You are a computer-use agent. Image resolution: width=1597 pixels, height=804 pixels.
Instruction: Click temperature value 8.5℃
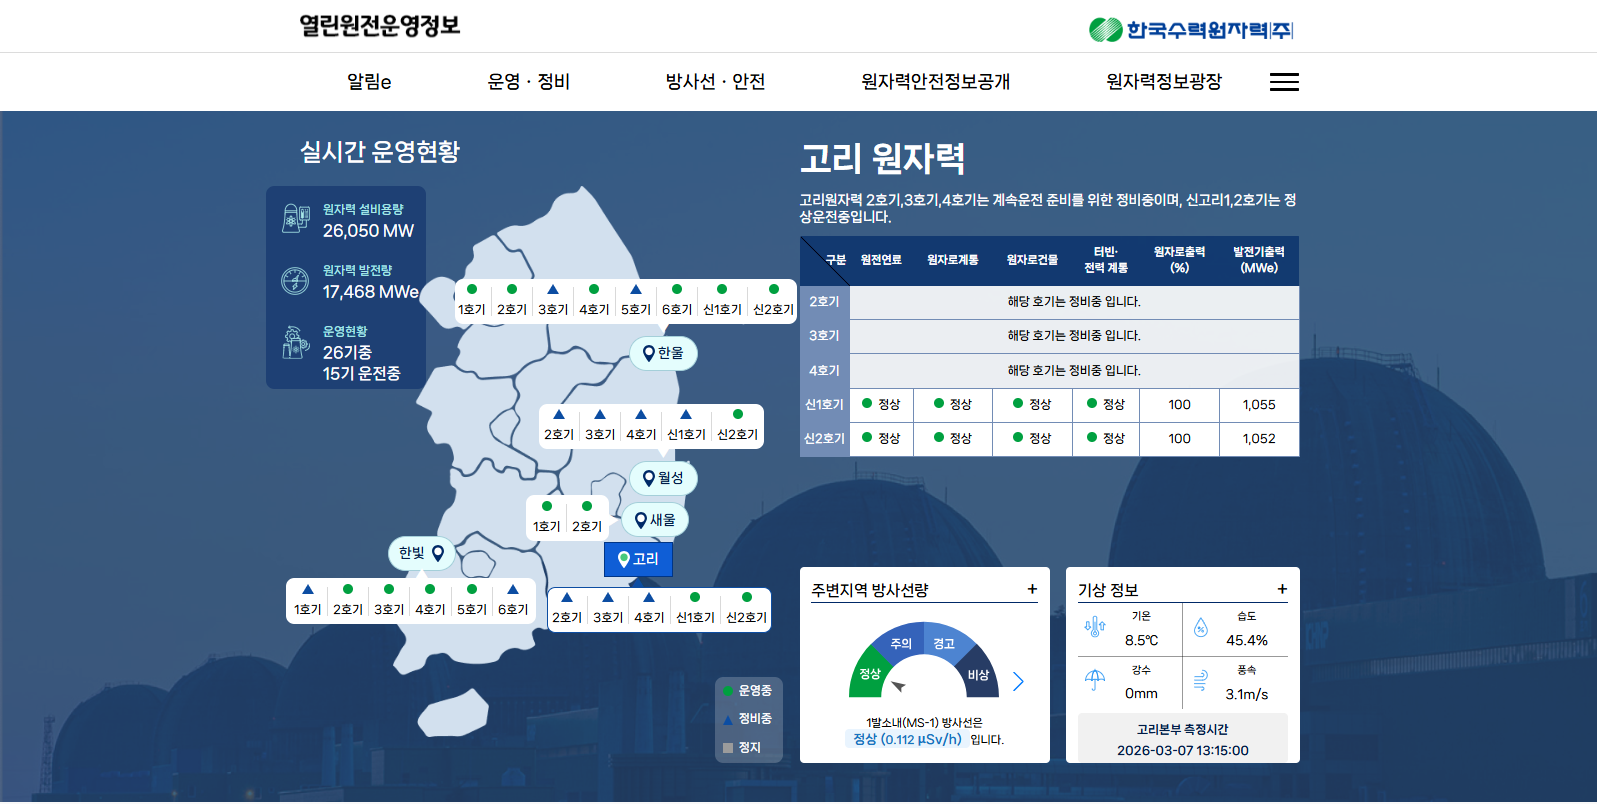[1141, 640]
